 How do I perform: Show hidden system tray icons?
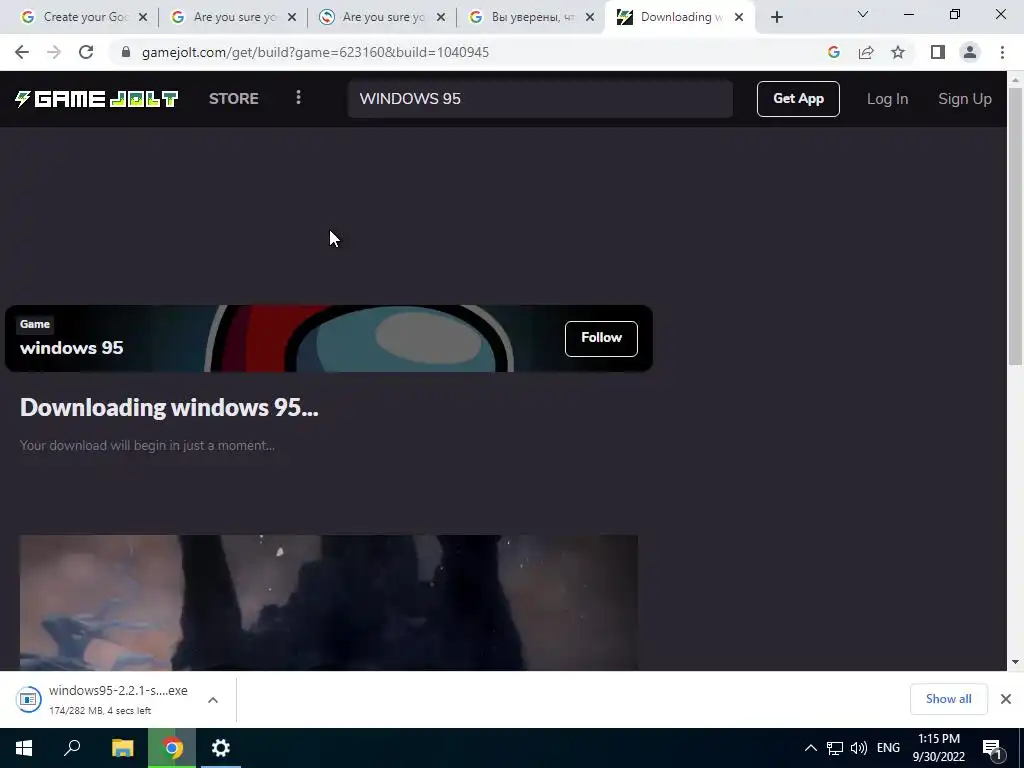[x=810, y=748]
